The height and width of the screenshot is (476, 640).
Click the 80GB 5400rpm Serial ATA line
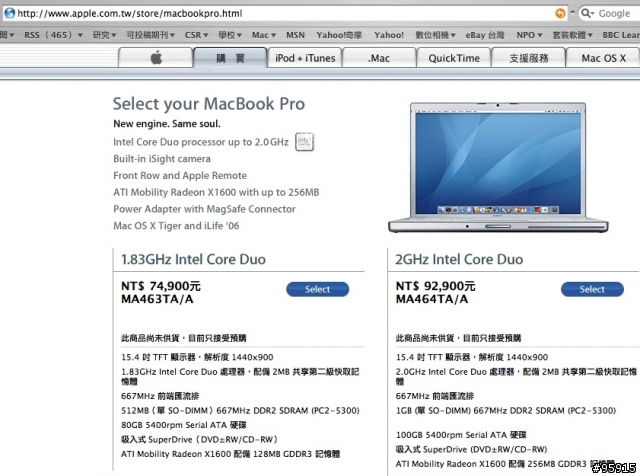pos(184,425)
